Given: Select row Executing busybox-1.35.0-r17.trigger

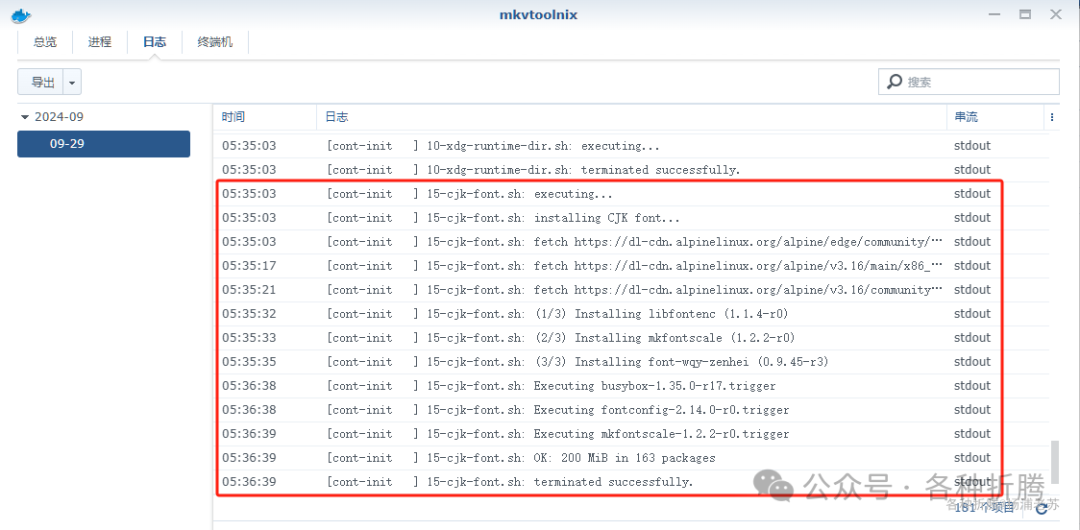Looking at the screenshot, I should pyautogui.click(x=631, y=386).
